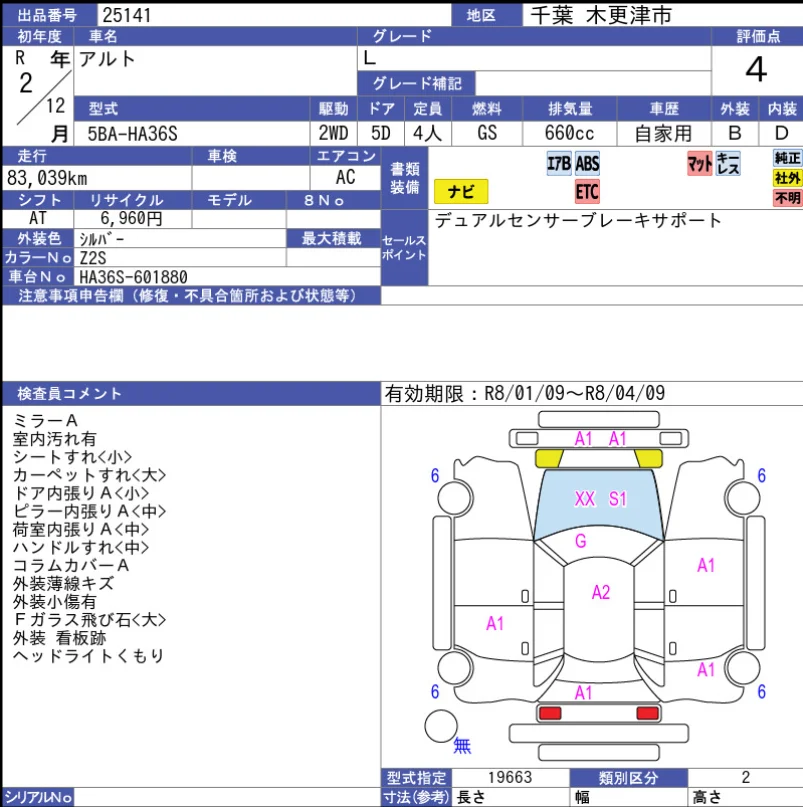Click the comment シートすれ<小>
This screenshot has width=803, height=807.
pyautogui.click(x=73, y=457)
